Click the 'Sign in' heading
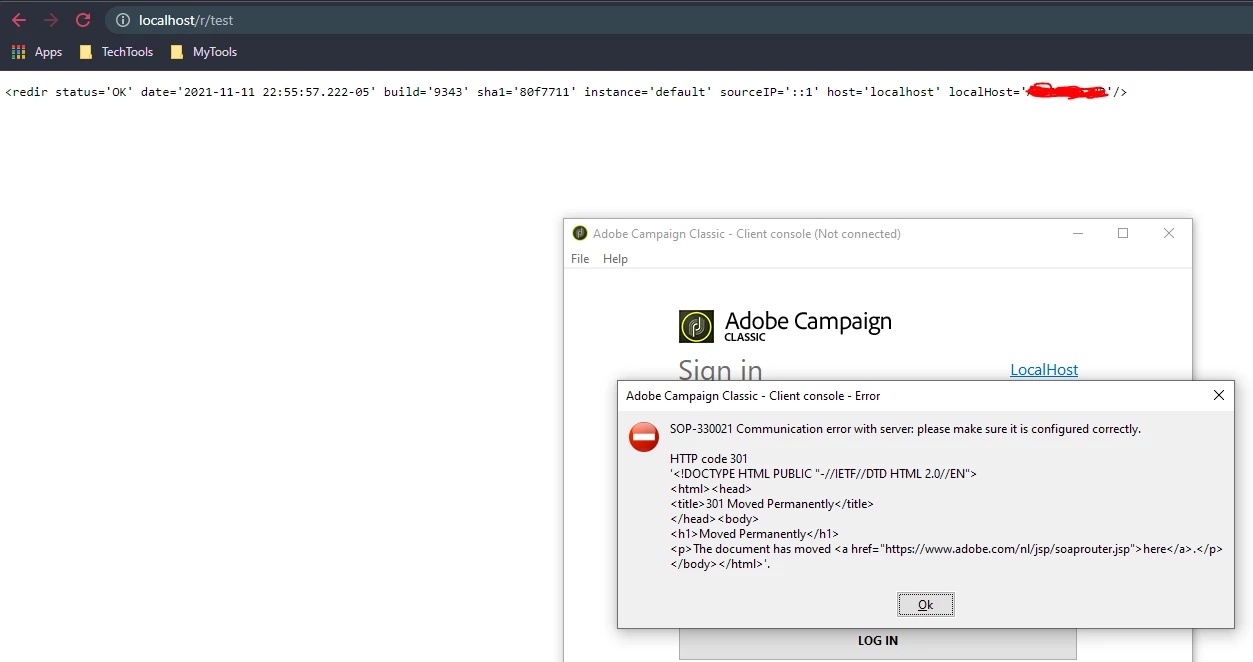1253x662 pixels. click(720, 371)
